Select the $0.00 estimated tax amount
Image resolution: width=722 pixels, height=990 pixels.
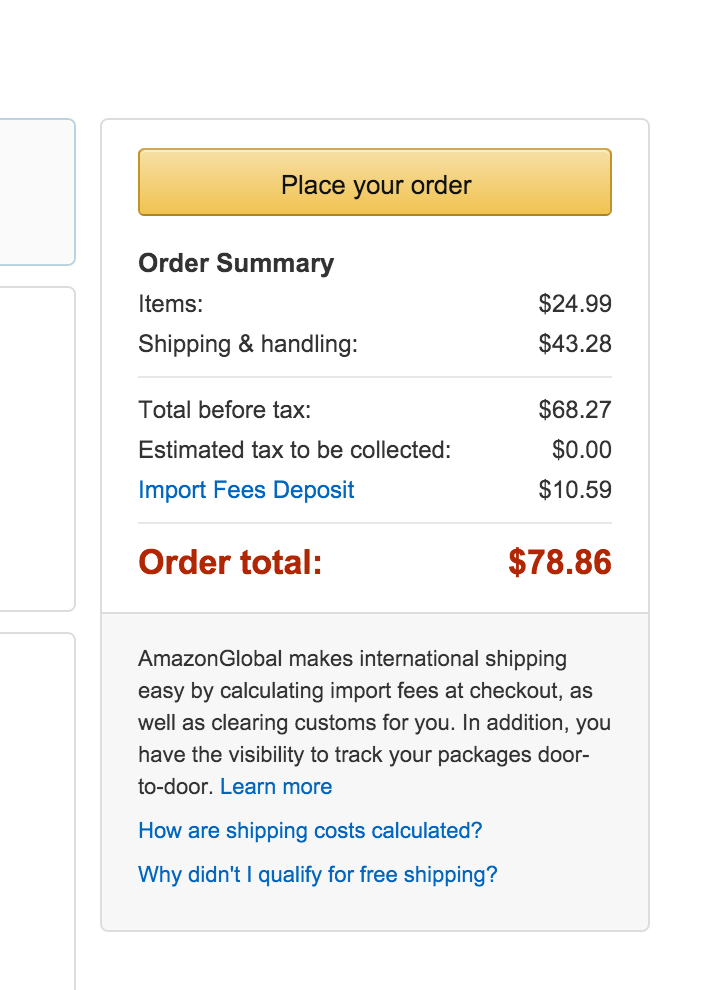coord(582,450)
